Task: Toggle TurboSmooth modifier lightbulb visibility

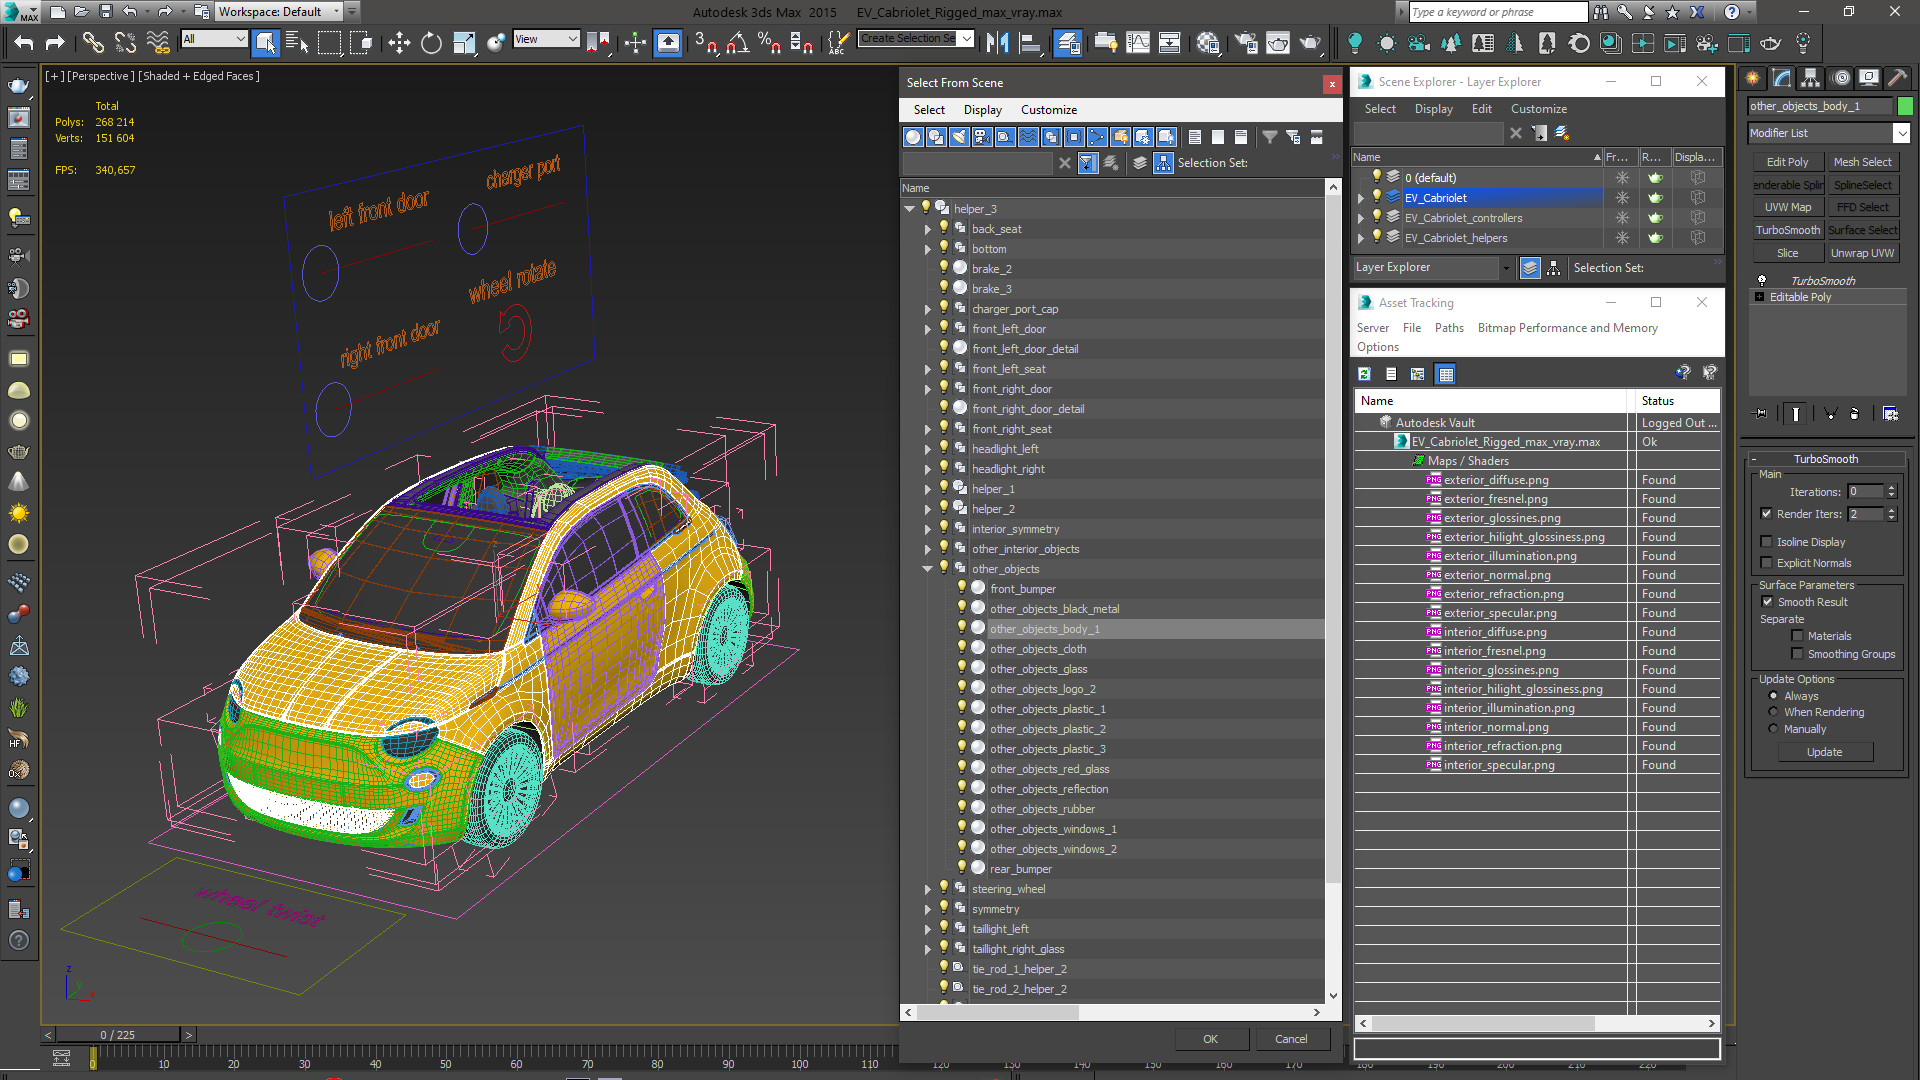Action: coord(1761,281)
